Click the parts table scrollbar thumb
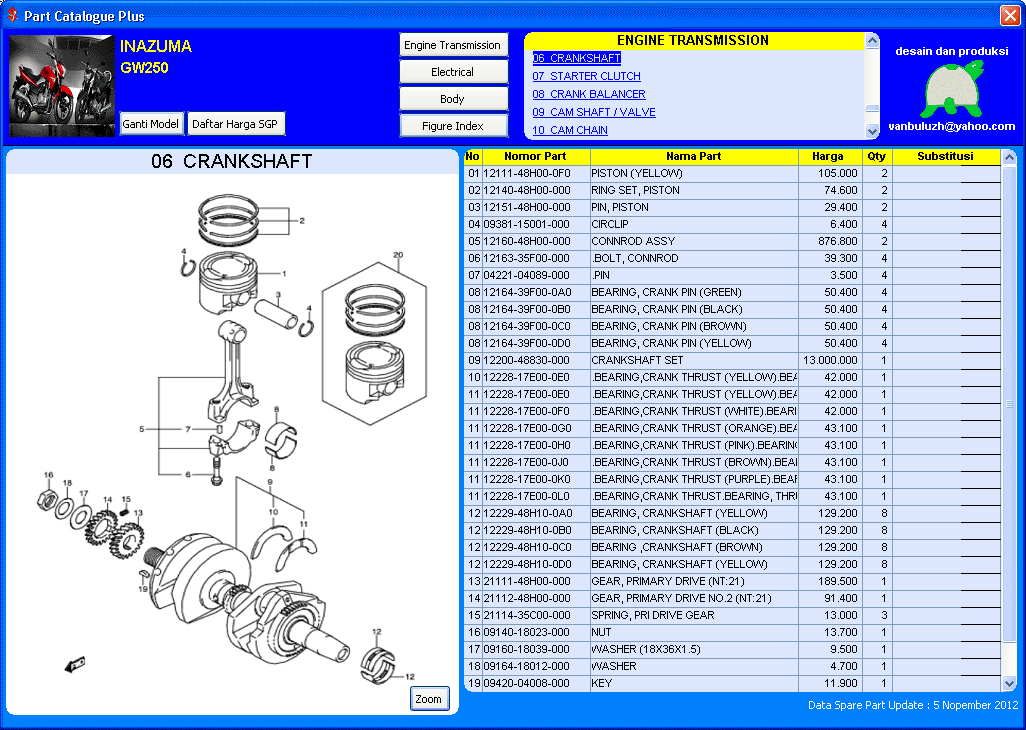The image size is (1026, 730). pyautogui.click(x=1009, y=403)
